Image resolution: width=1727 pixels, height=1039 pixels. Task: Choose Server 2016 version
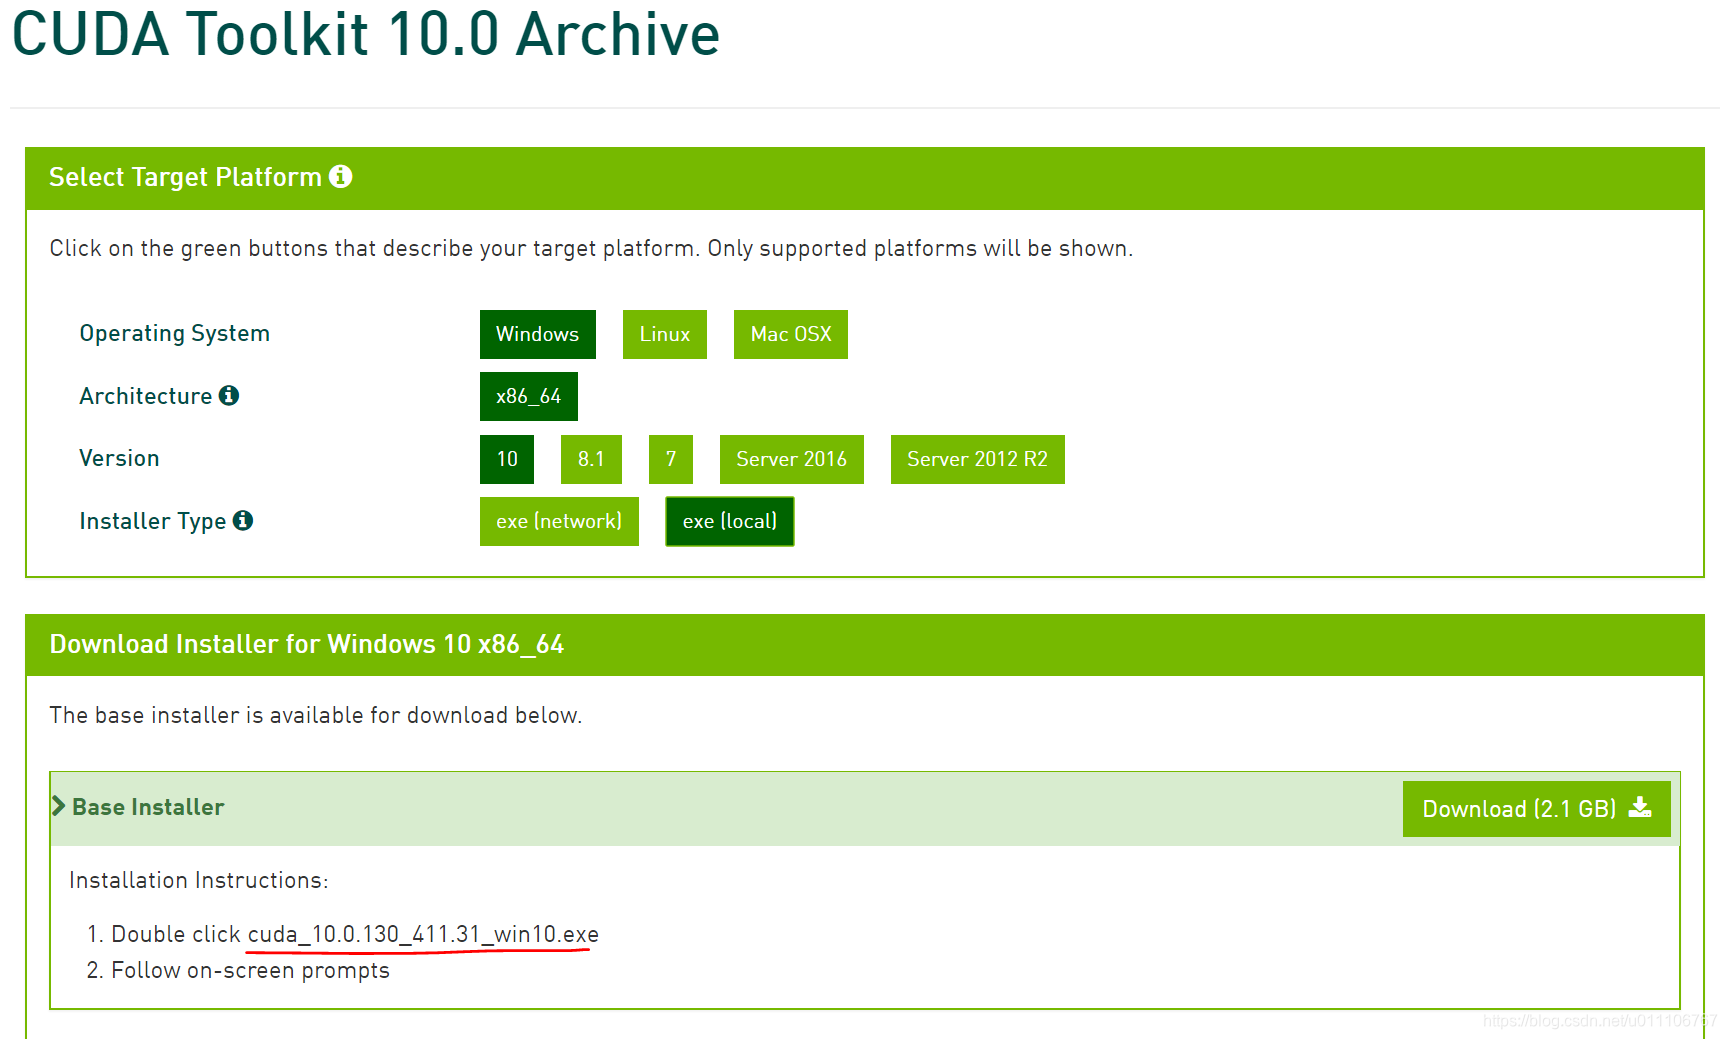point(792,459)
